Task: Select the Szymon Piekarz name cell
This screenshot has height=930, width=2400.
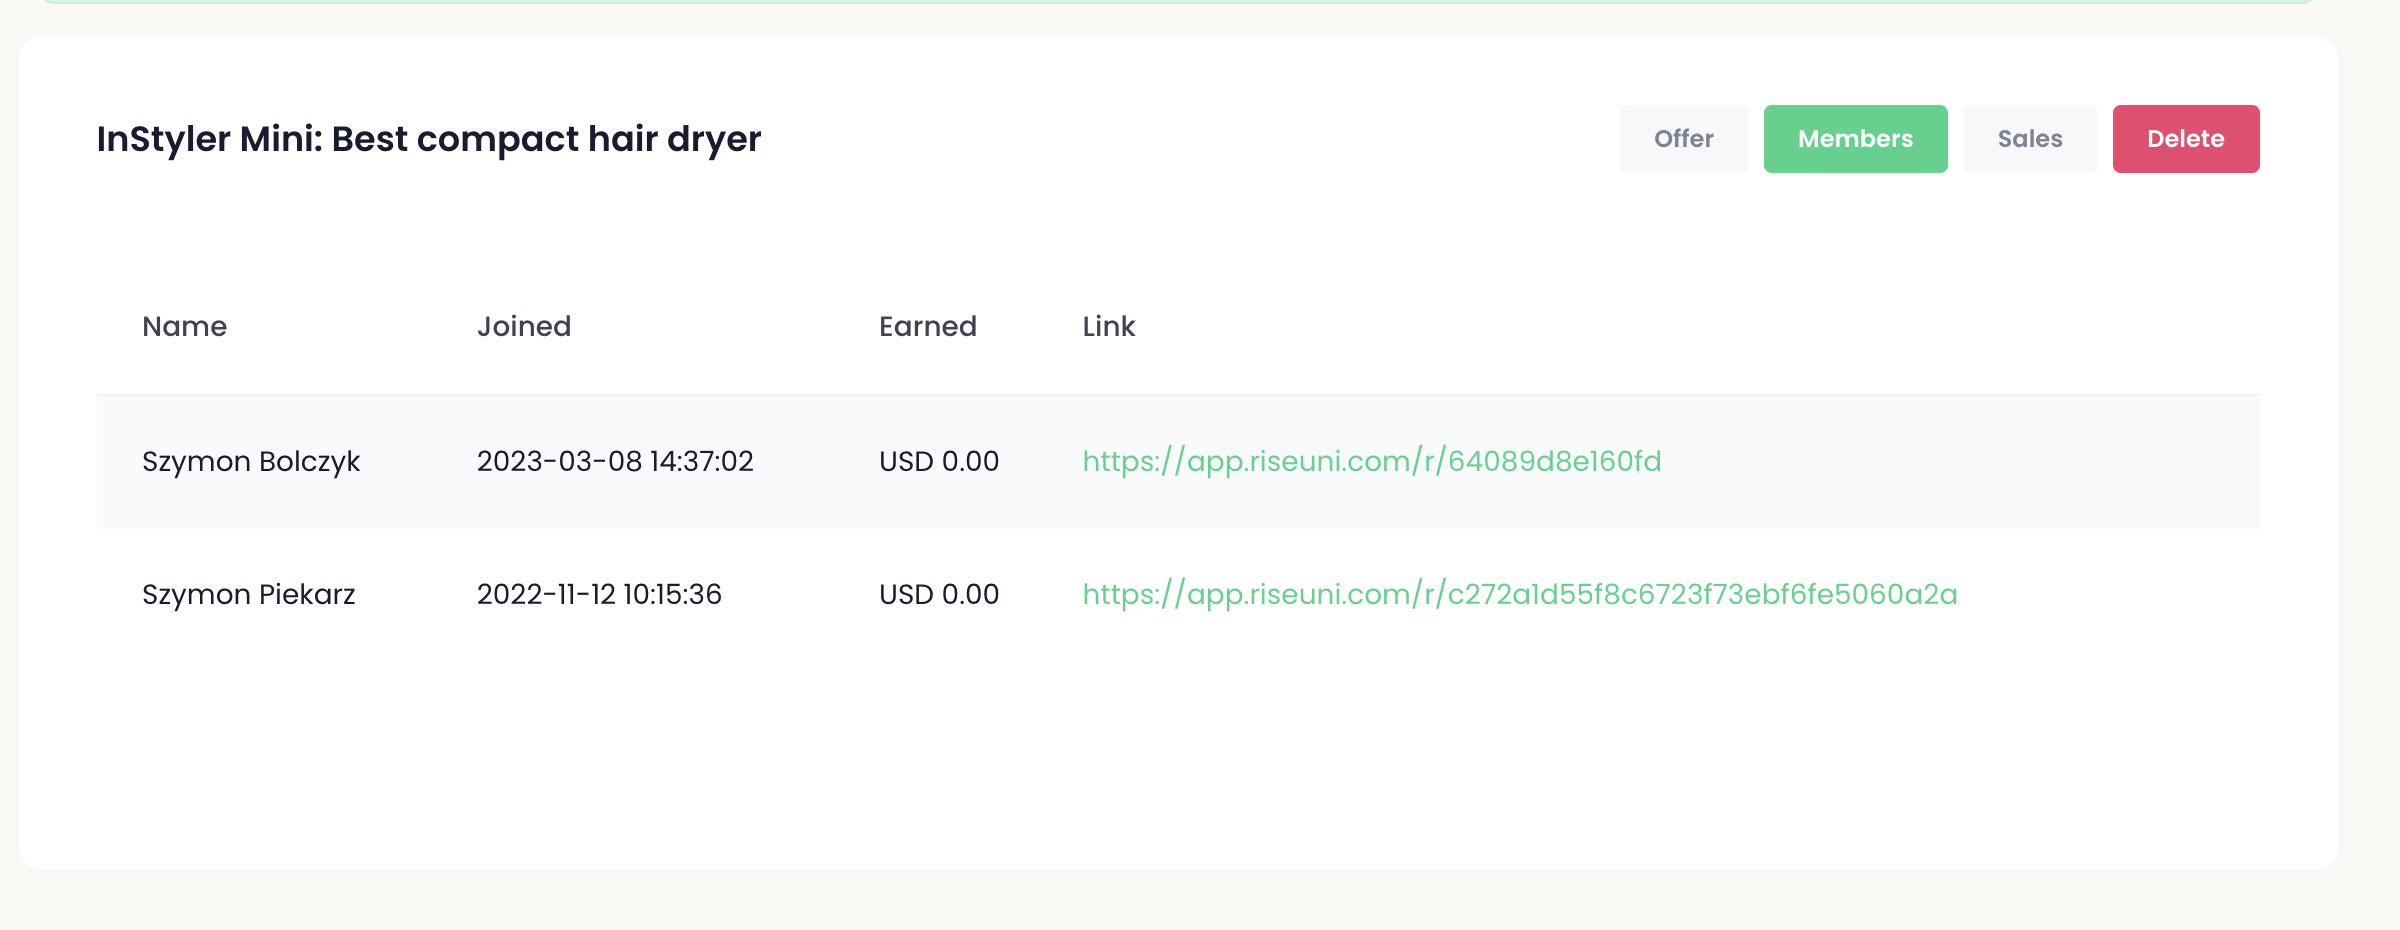Action: point(249,594)
